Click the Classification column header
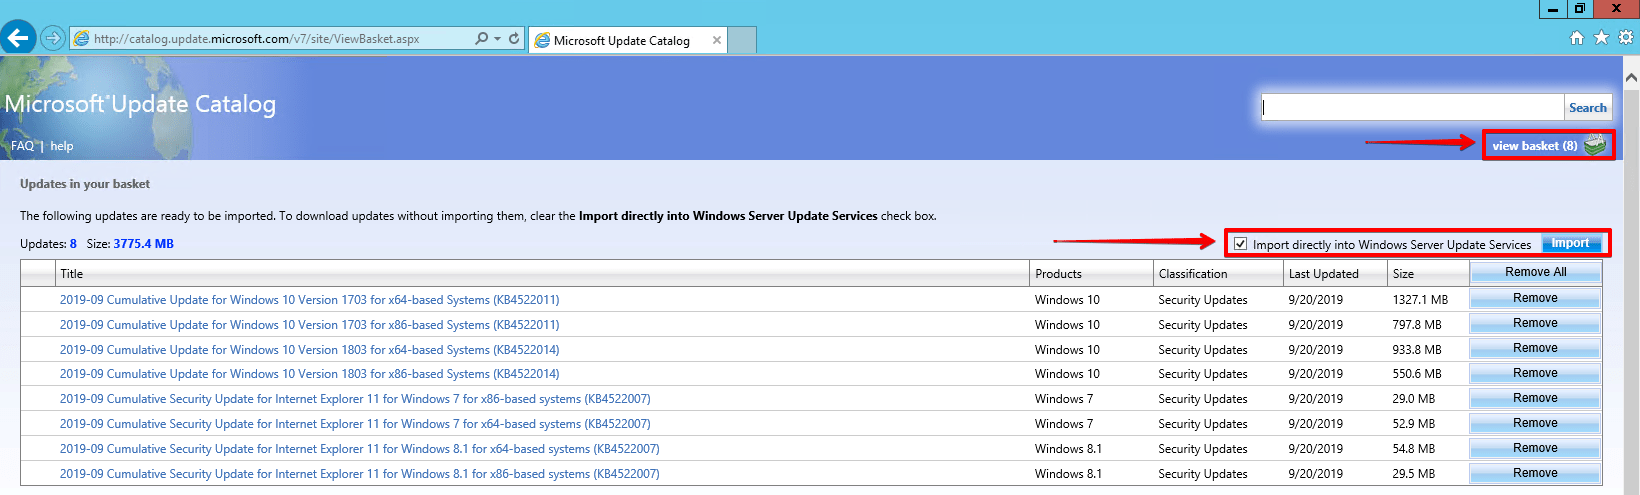Viewport: 1640px width, 495px height. pyautogui.click(x=1218, y=273)
